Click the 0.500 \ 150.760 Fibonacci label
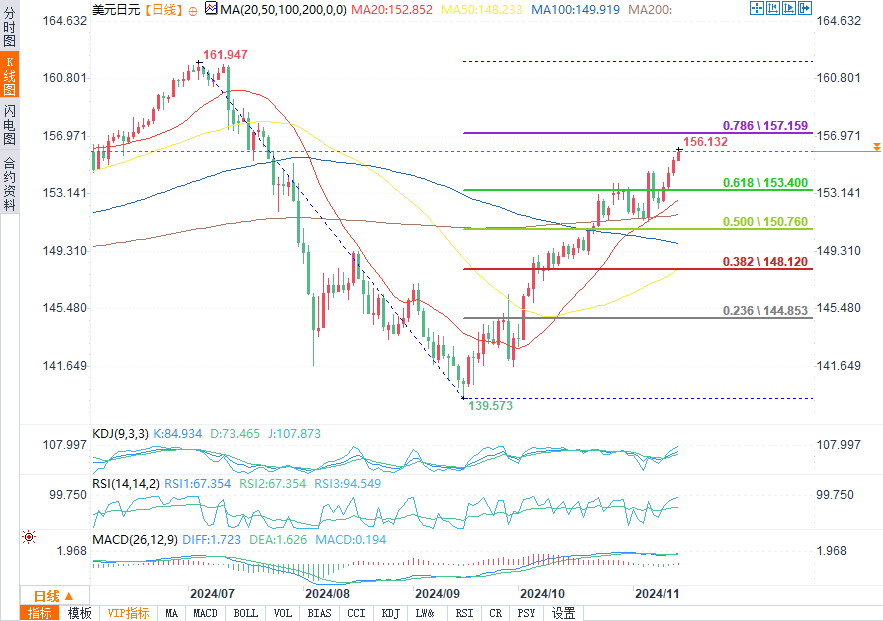 [765, 222]
